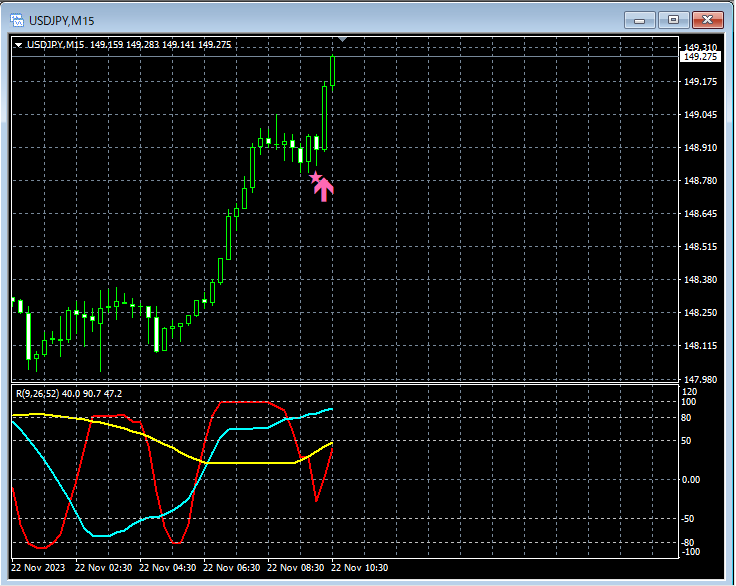Click the 22 Nov 02:30 time label
The image size is (736, 586).
pos(104,567)
